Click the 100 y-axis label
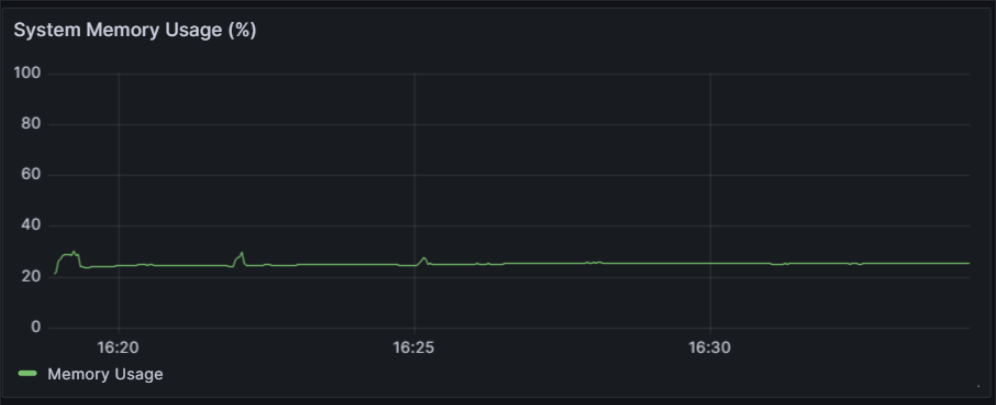 (x=27, y=74)
